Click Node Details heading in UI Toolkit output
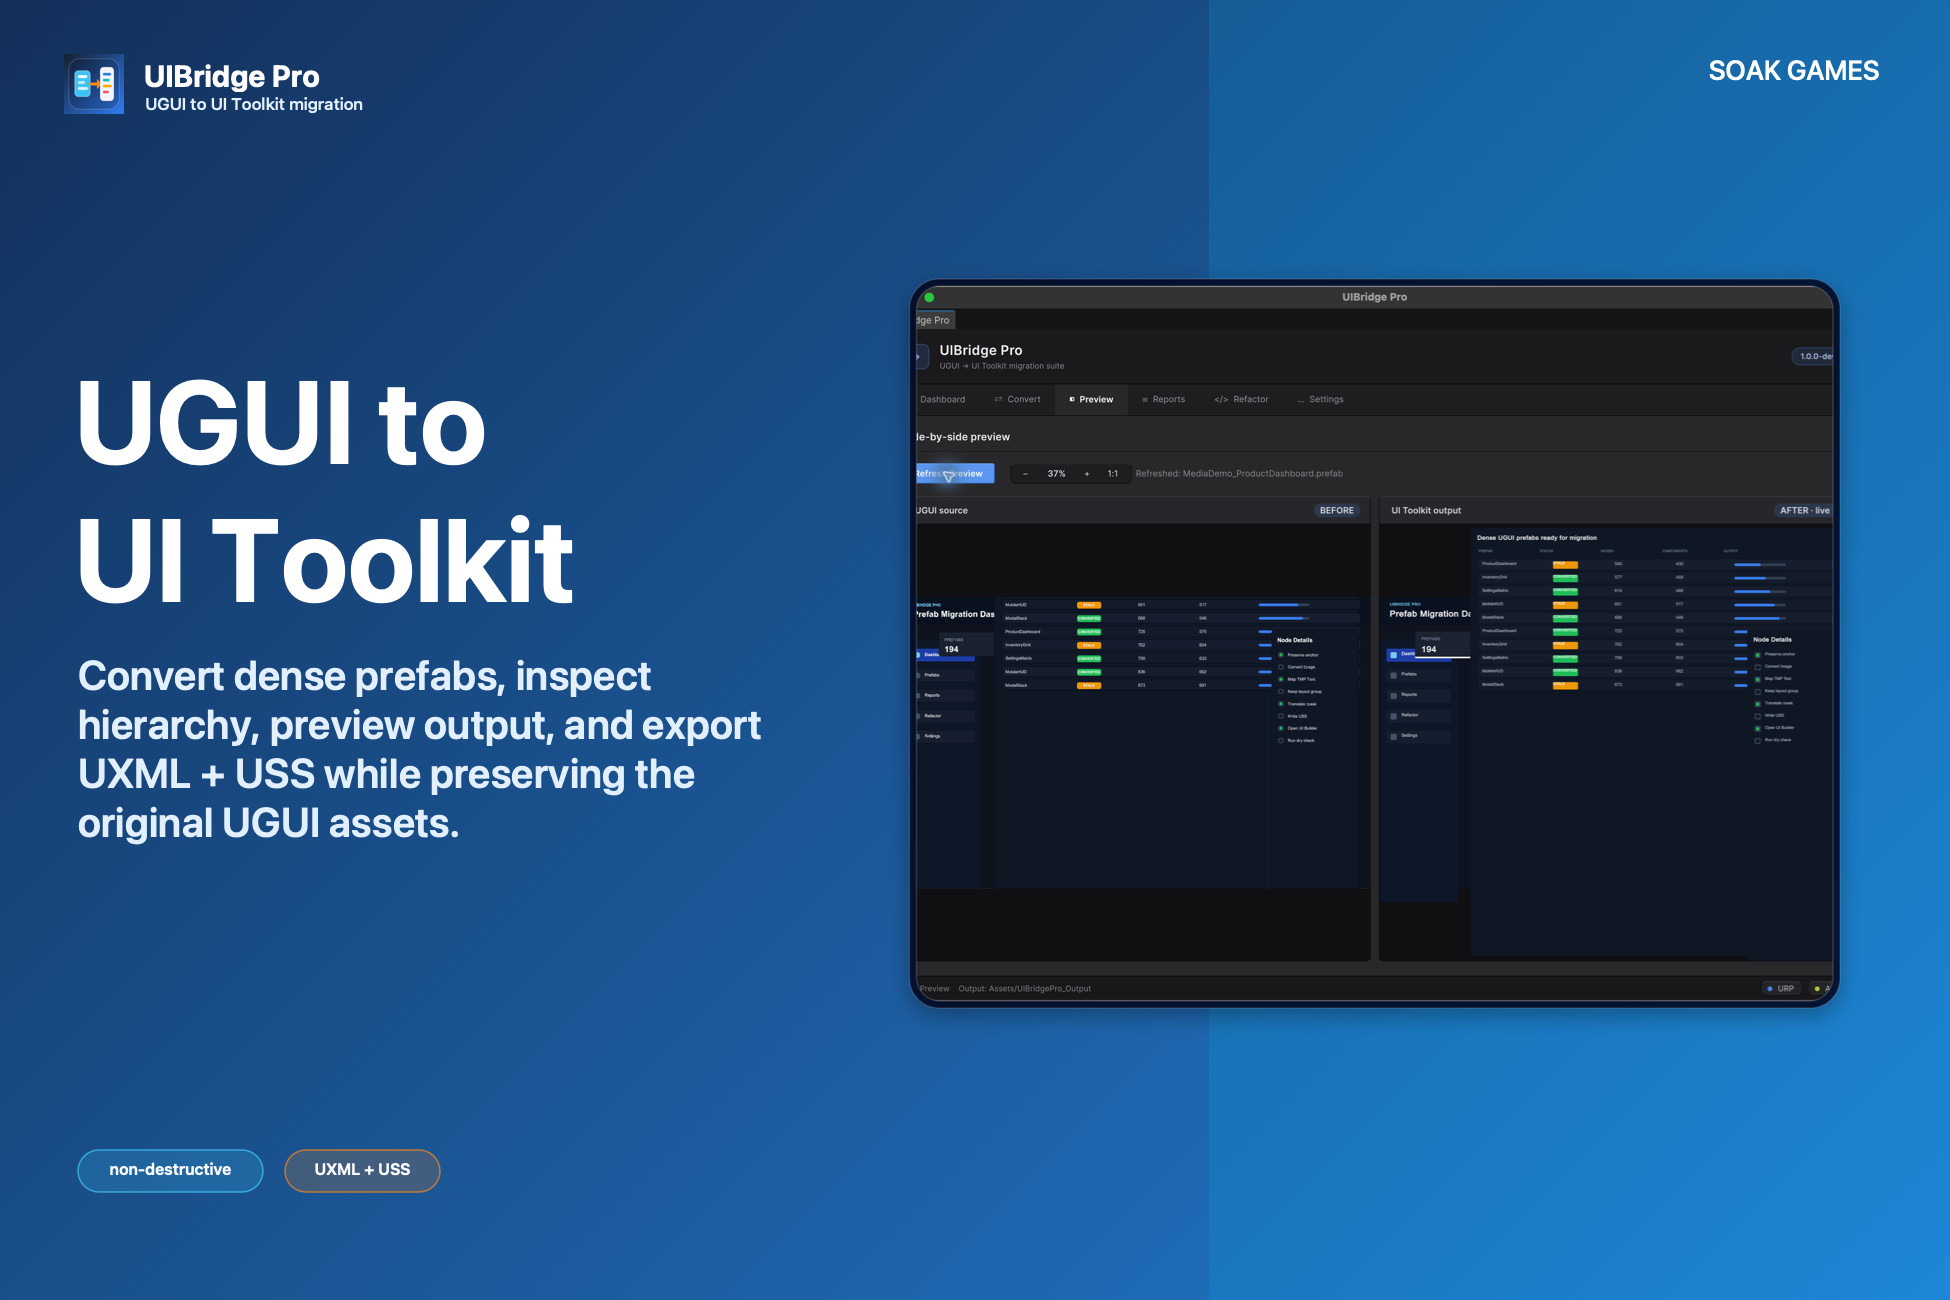1950x1300 pixels. point(1772,639)
